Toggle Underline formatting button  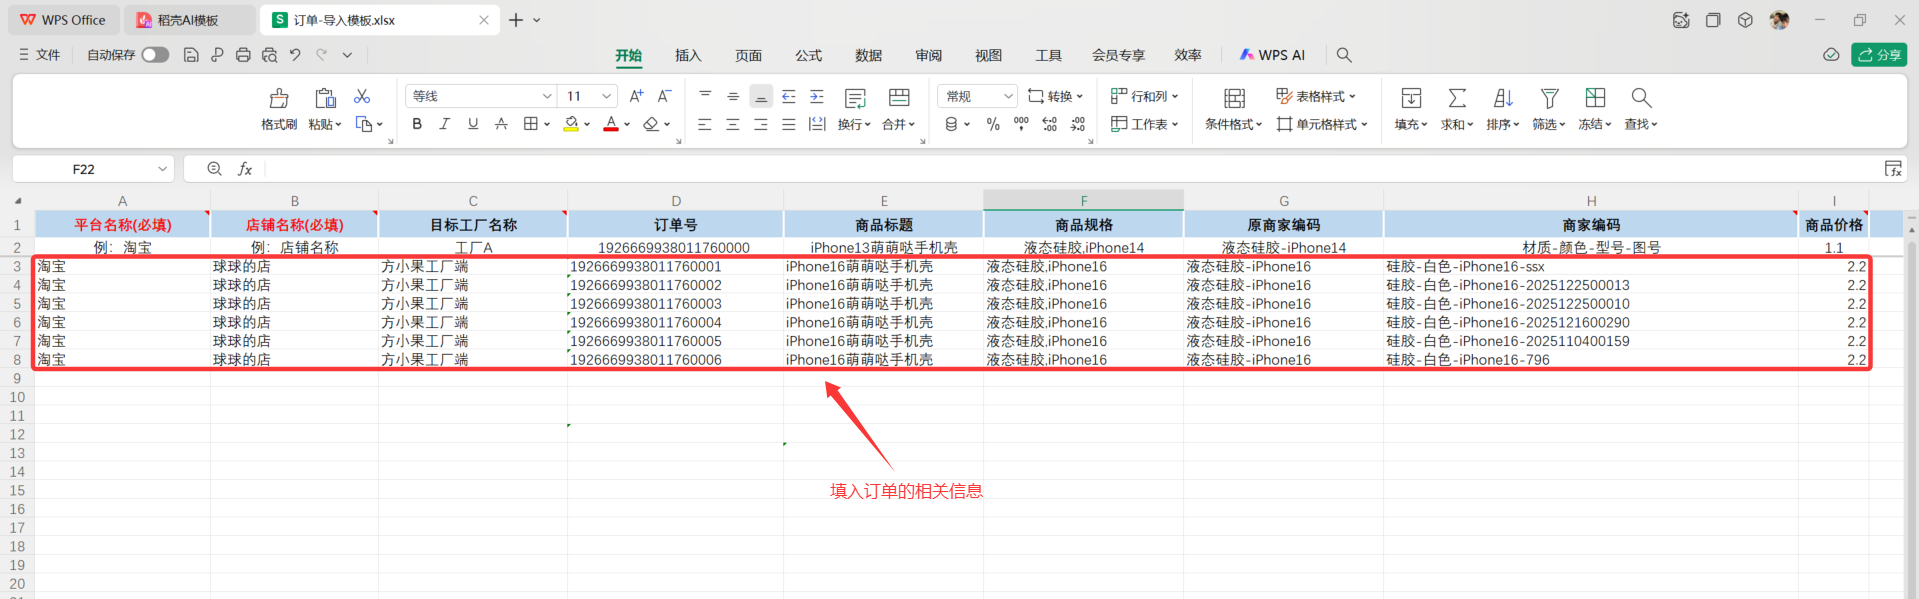(473, 124)
